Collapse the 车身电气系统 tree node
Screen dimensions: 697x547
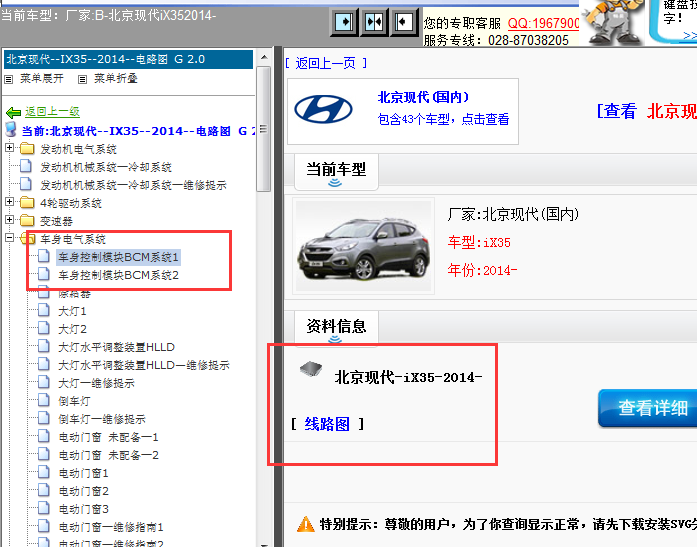[9, 238]
